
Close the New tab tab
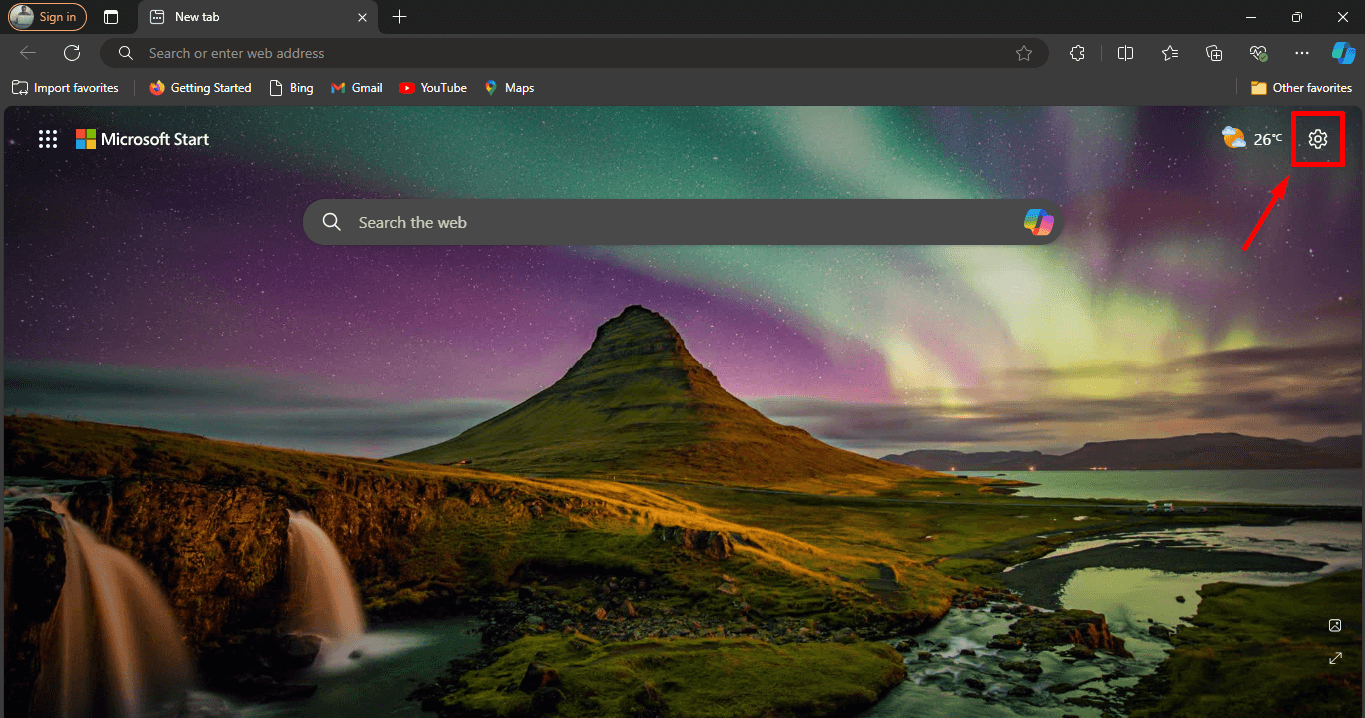(x=362, y=17)
